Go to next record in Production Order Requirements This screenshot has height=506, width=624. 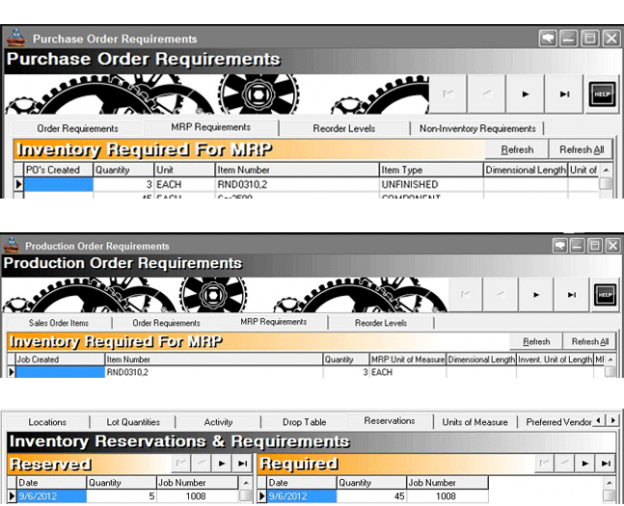tap(536, 295)
